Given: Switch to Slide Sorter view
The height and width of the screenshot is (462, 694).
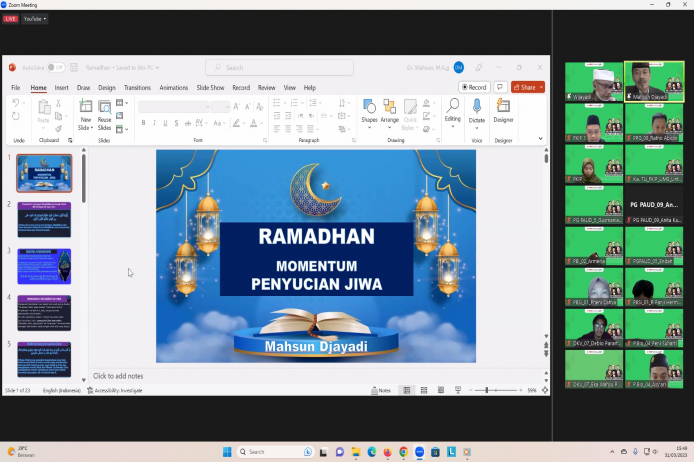Looking at the screenshot, I should pyautogui.click(x=423, y=390).
